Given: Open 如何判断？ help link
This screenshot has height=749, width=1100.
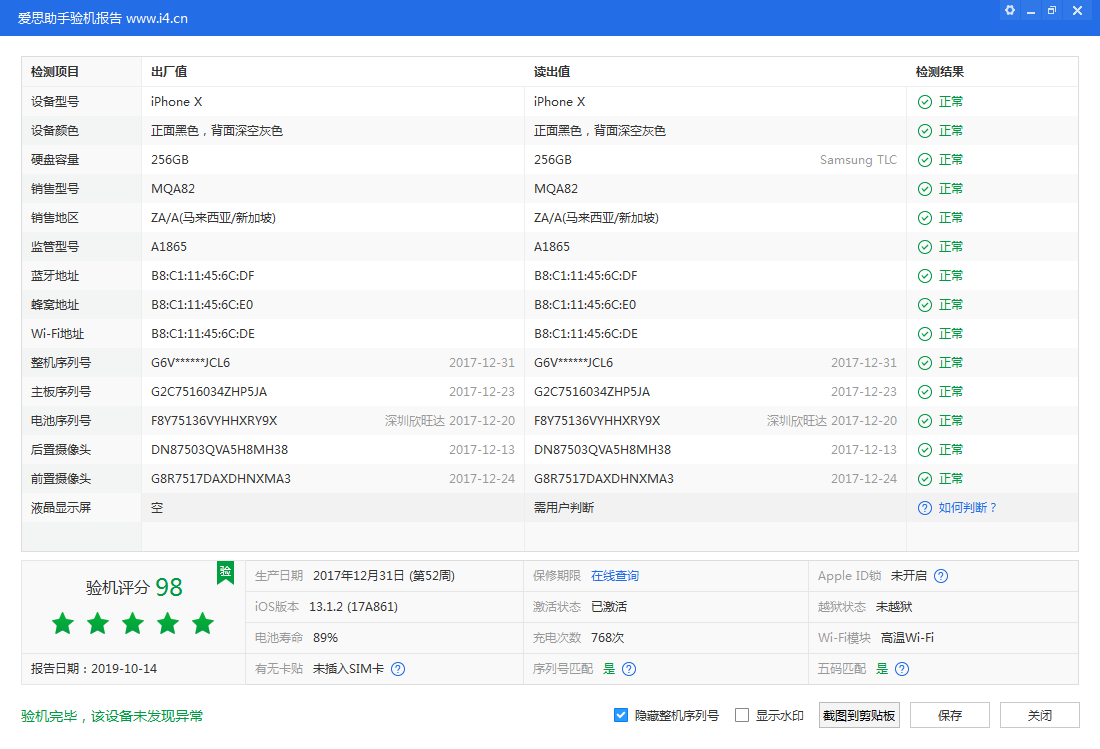Looking at the screenshot, I should [x=967, y=508].
